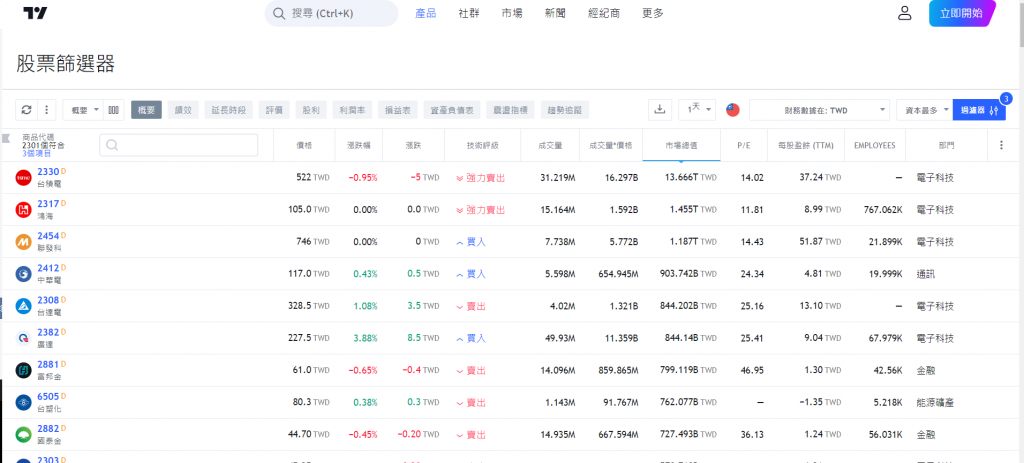Select the 股利 column tab

(310, 110)
